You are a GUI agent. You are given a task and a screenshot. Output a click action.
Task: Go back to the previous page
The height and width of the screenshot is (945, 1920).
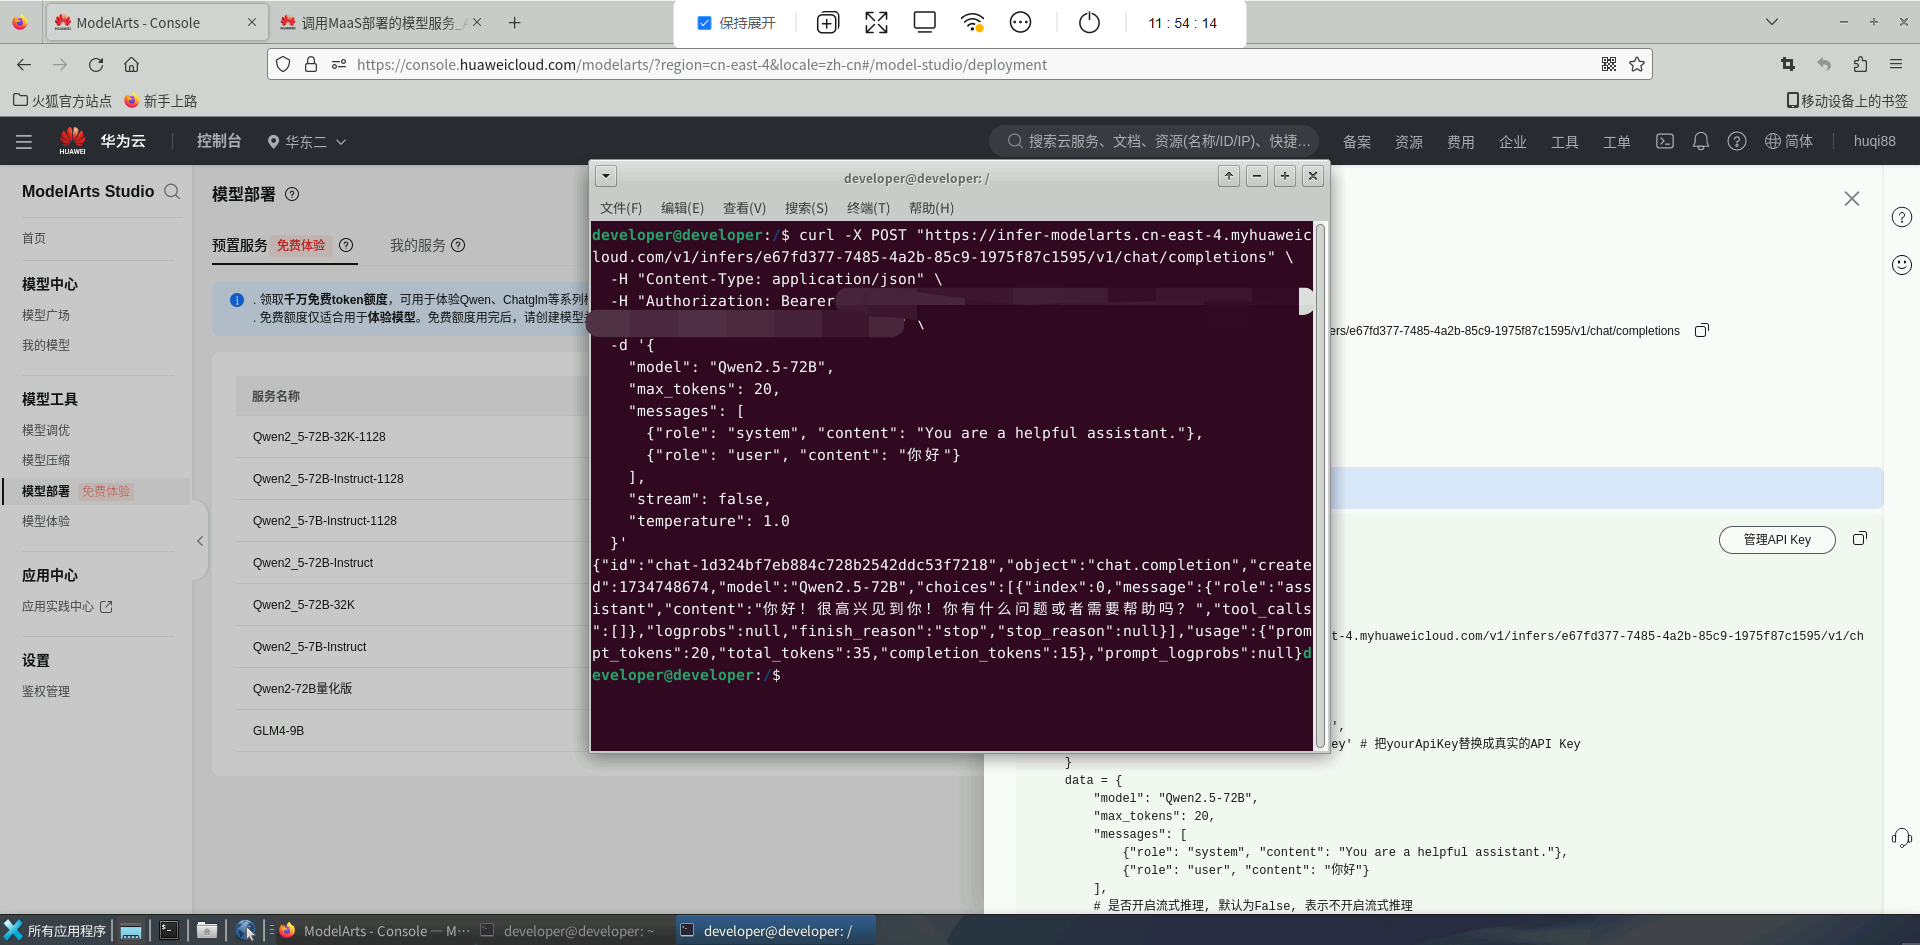pos(24,65)
